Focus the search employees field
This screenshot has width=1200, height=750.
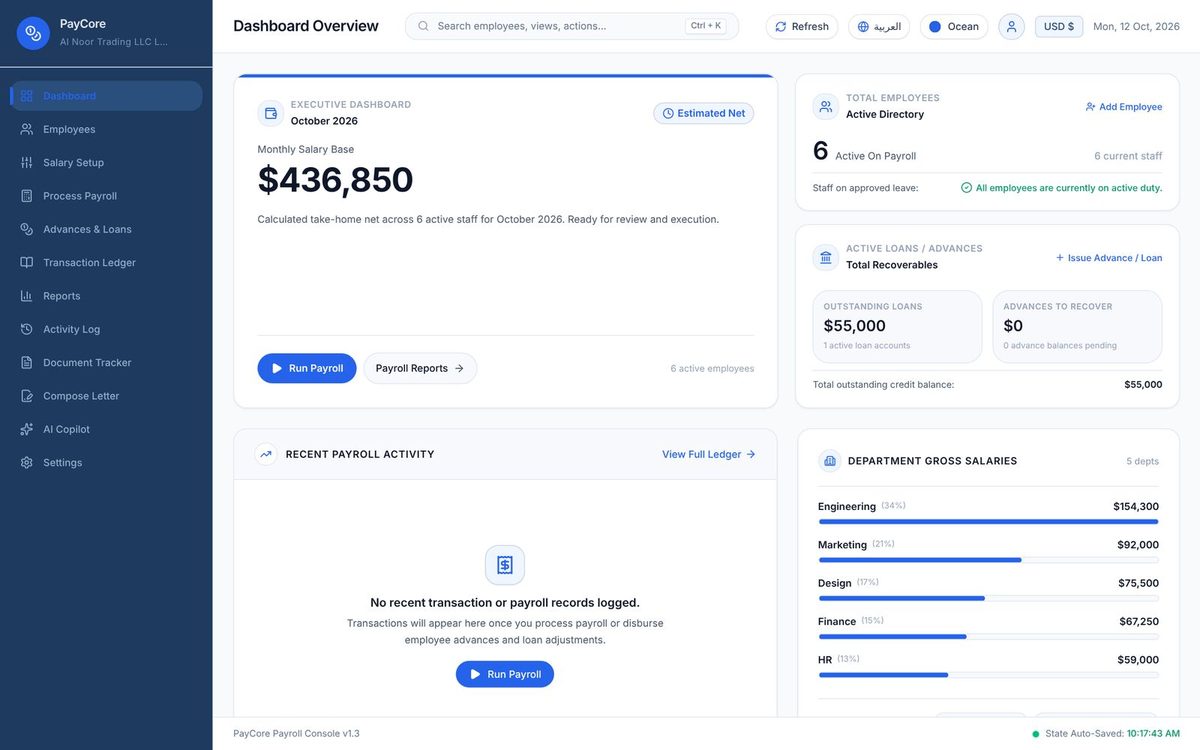[572, 26]
